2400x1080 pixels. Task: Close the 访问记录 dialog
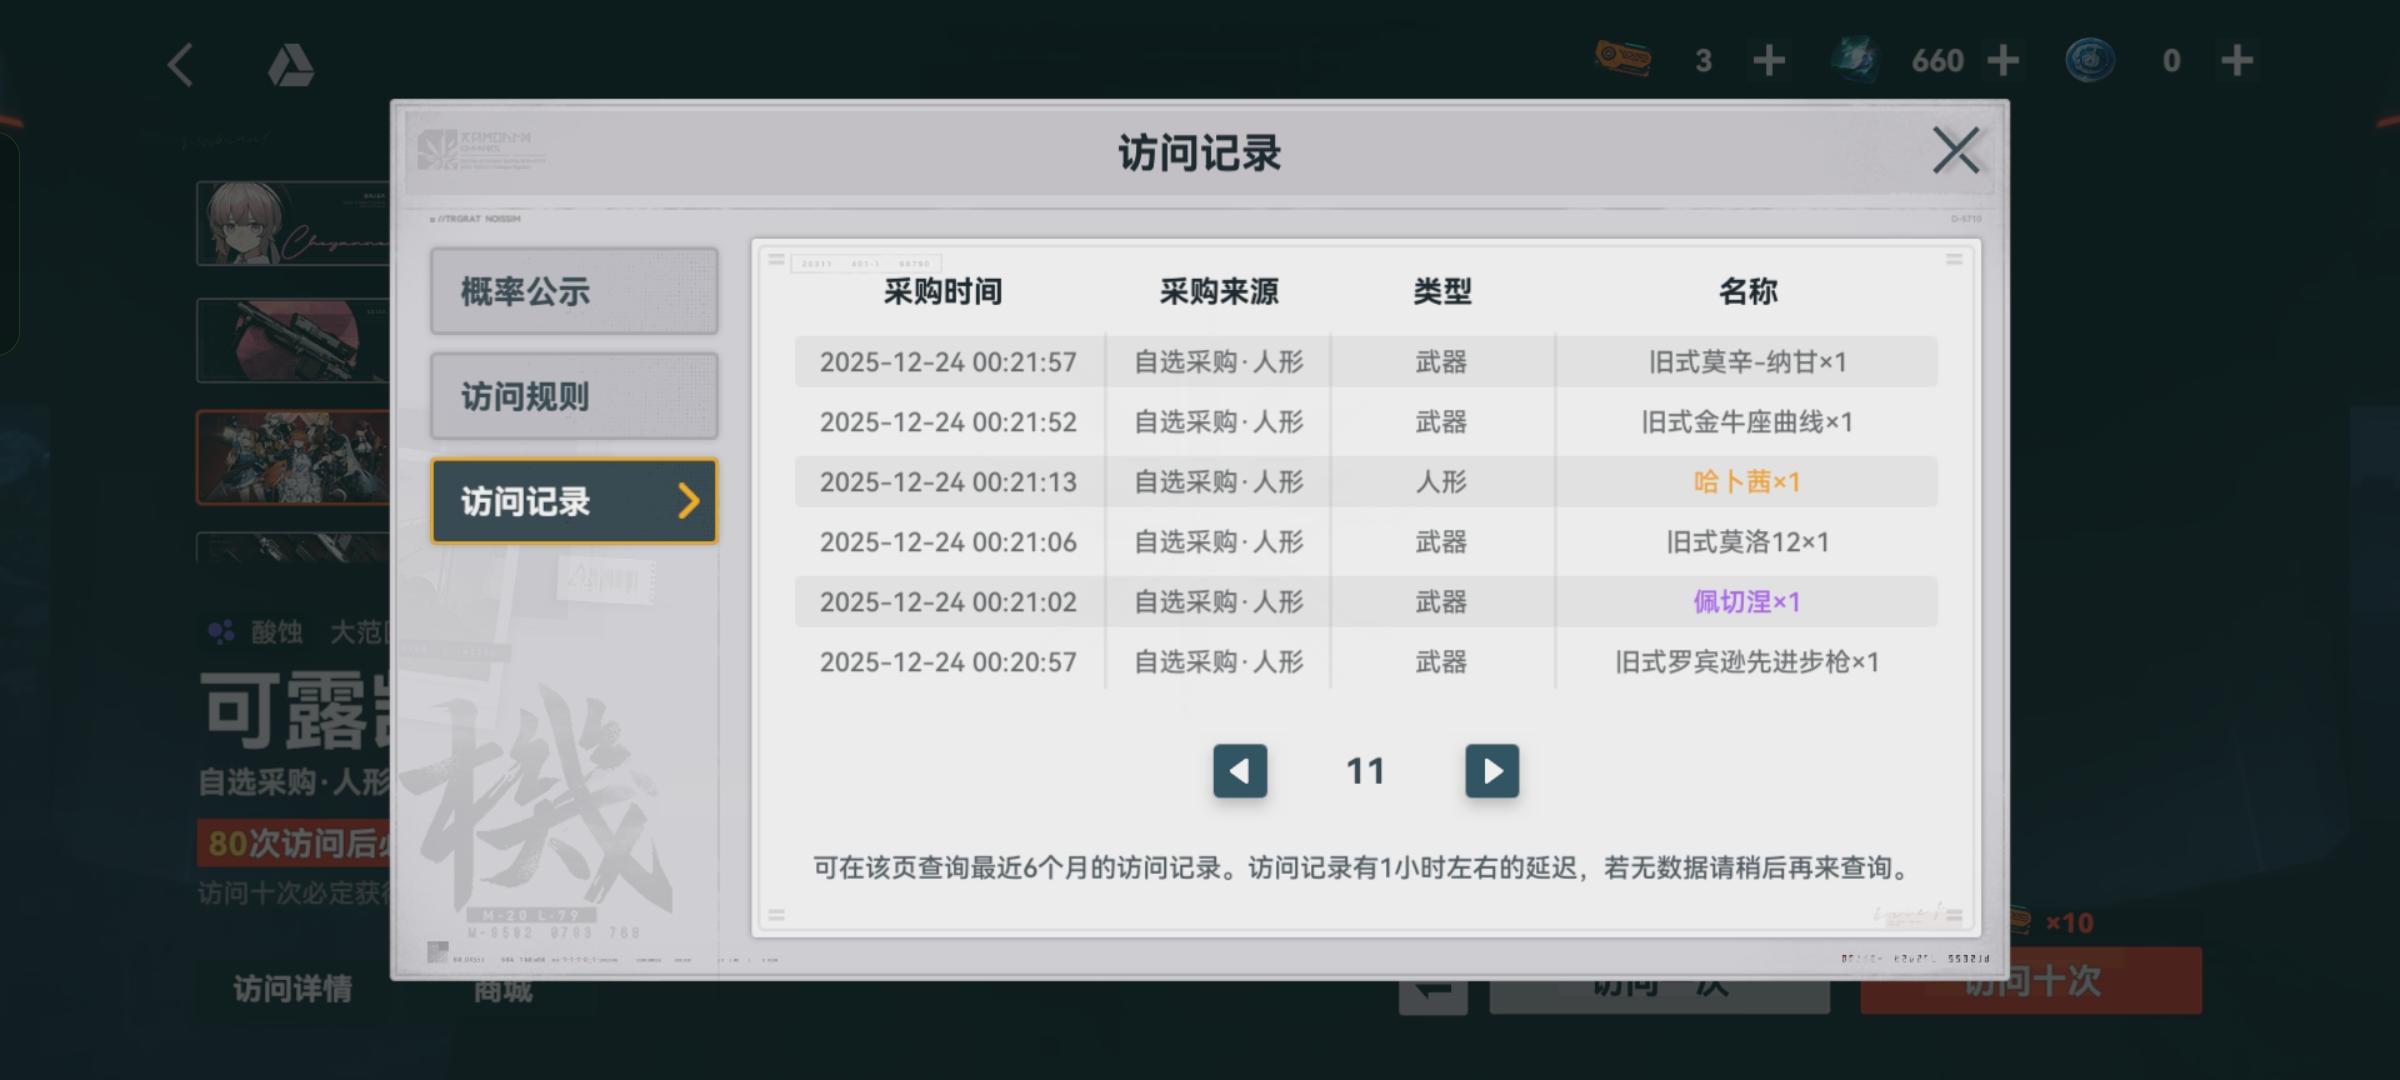[1956, 151]
